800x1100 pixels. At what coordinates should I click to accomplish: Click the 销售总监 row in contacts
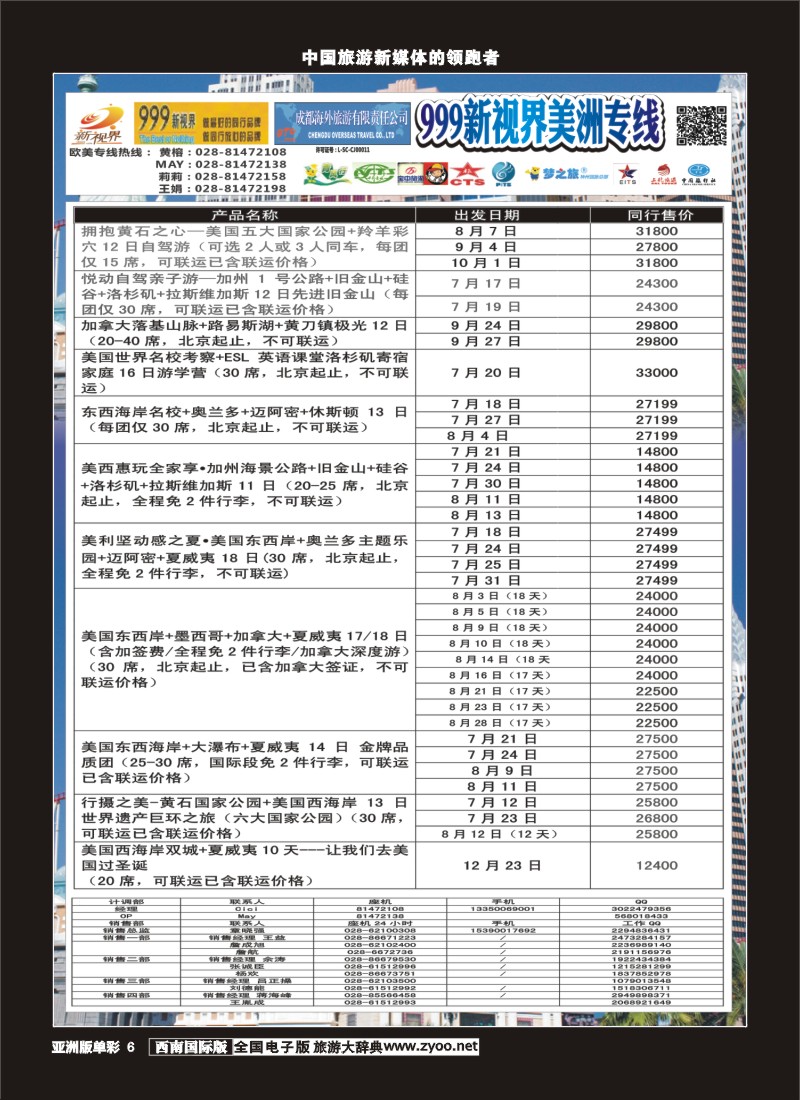point(399,930)
